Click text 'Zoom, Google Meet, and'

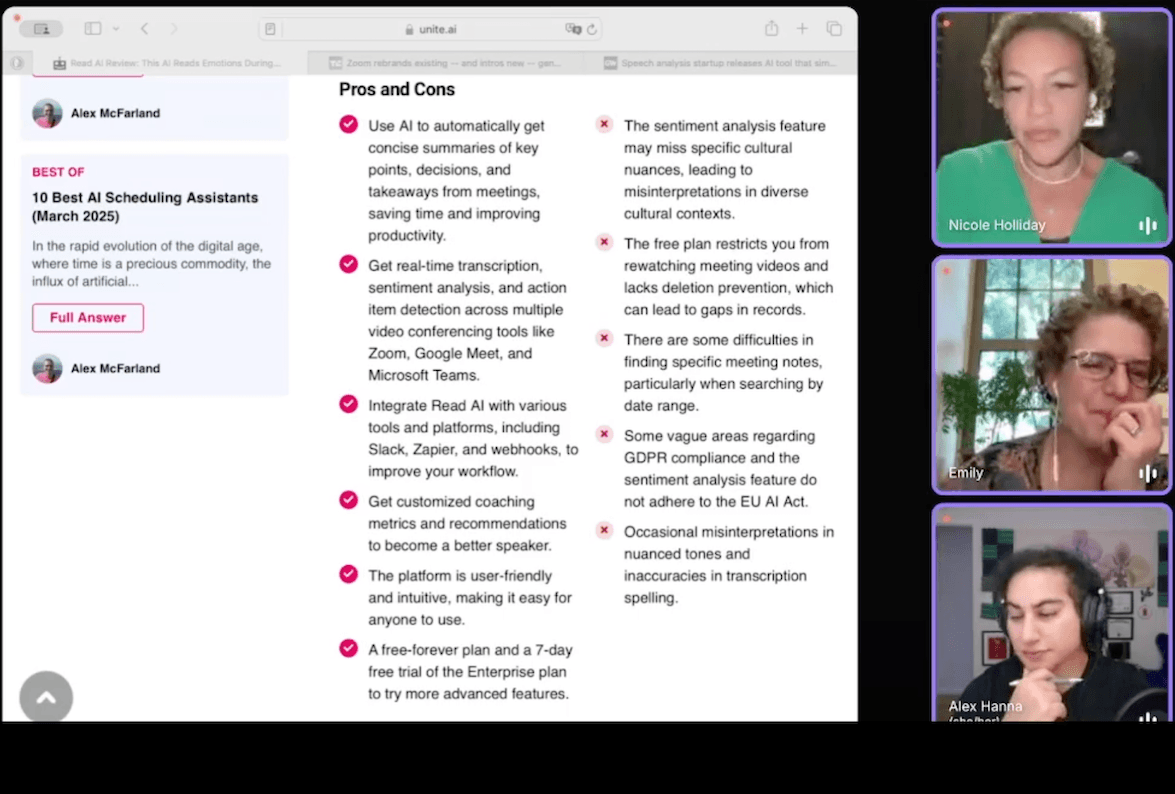point(450,354)
